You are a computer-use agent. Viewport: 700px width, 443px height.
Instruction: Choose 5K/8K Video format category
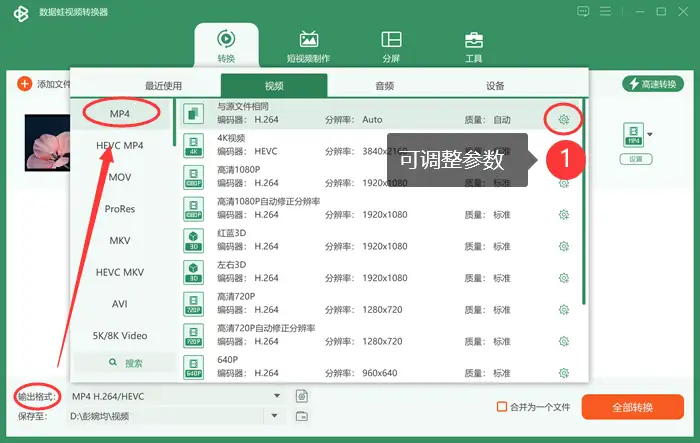pos(120,336)
